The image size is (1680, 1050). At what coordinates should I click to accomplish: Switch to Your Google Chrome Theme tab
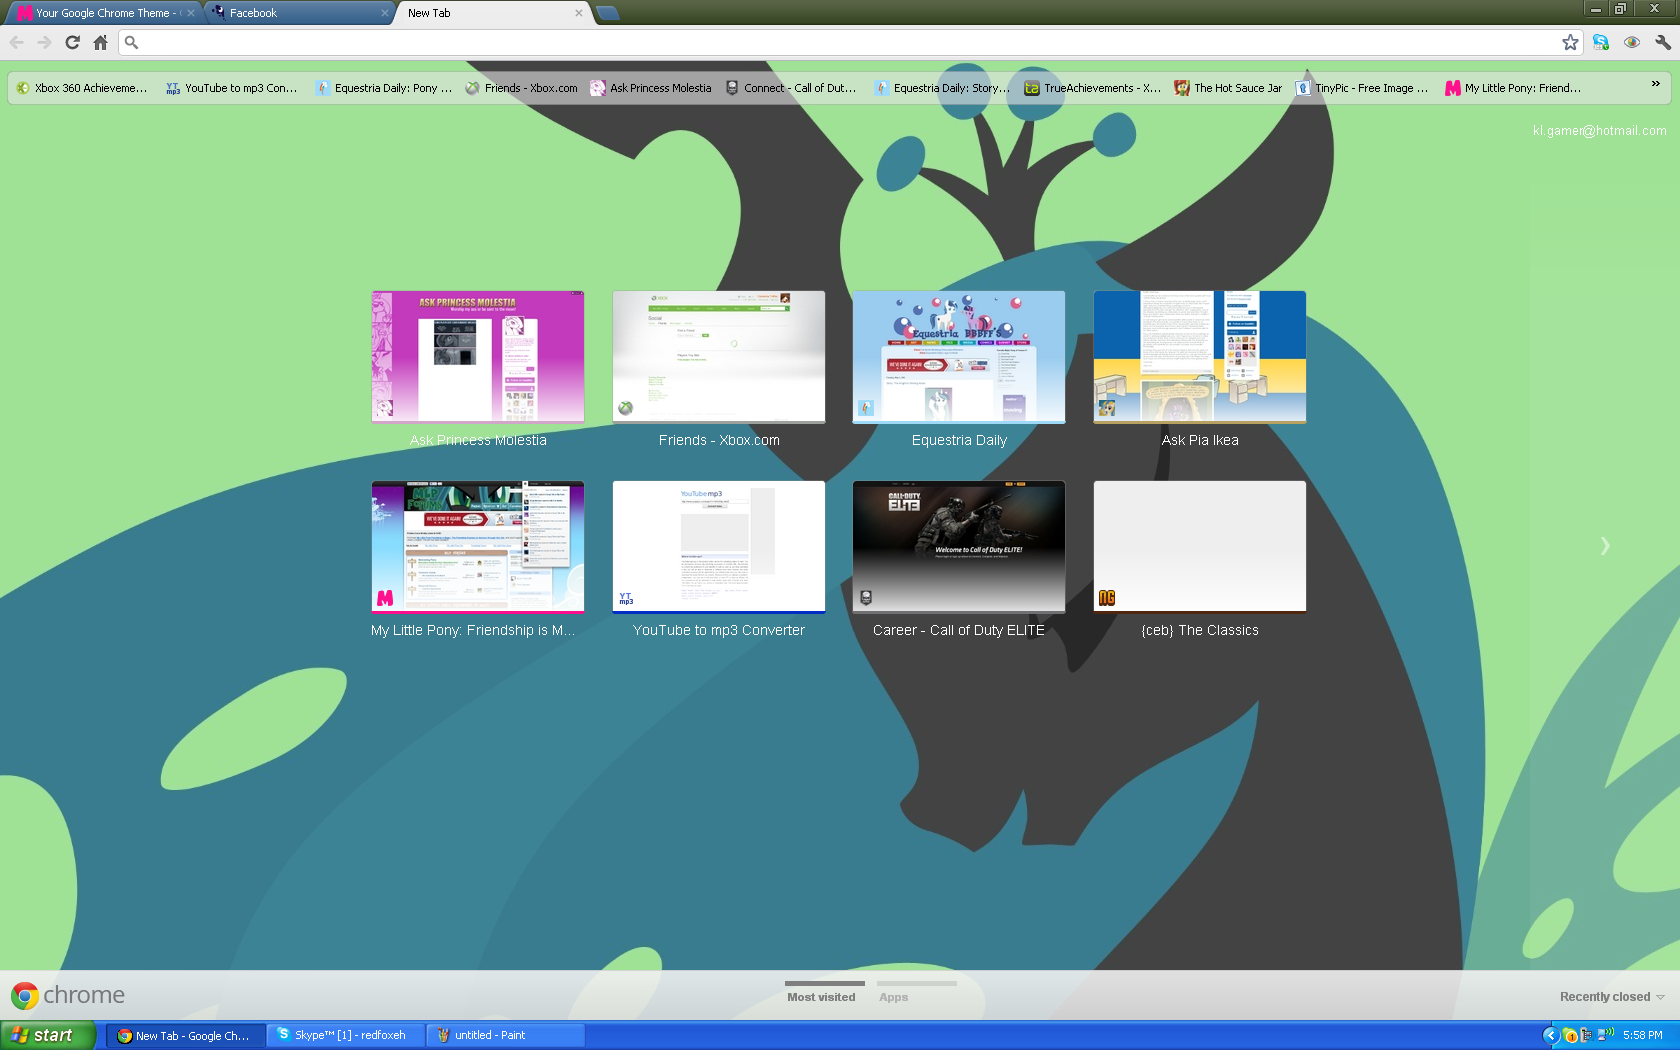[x=104, y=13]
